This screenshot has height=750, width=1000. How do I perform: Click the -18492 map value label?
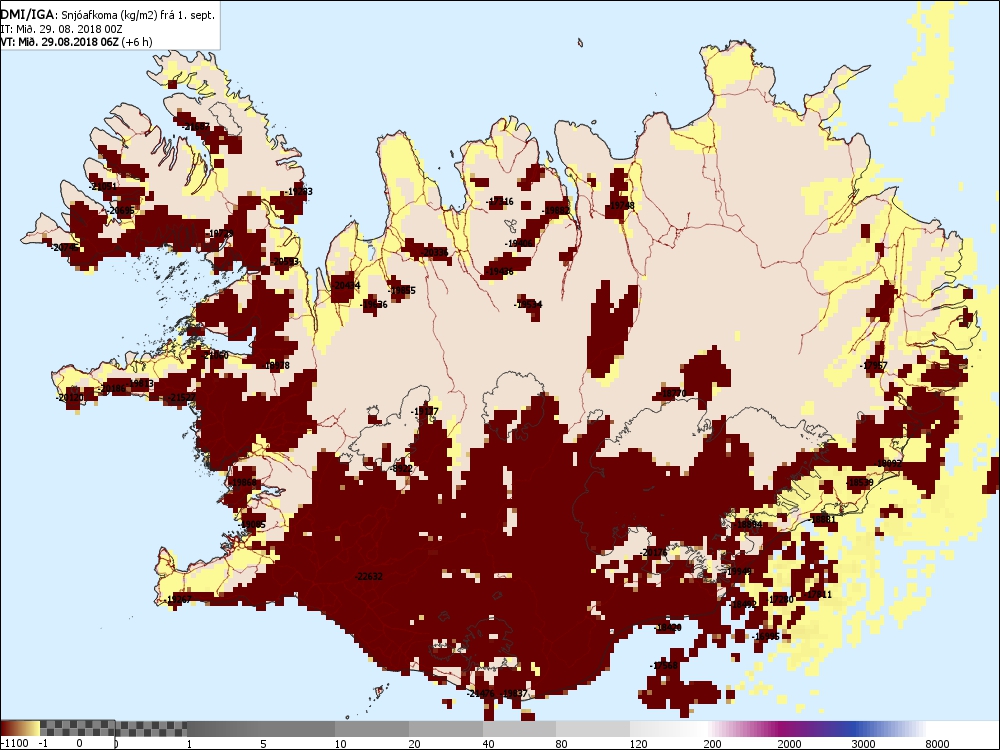[742, 604]
